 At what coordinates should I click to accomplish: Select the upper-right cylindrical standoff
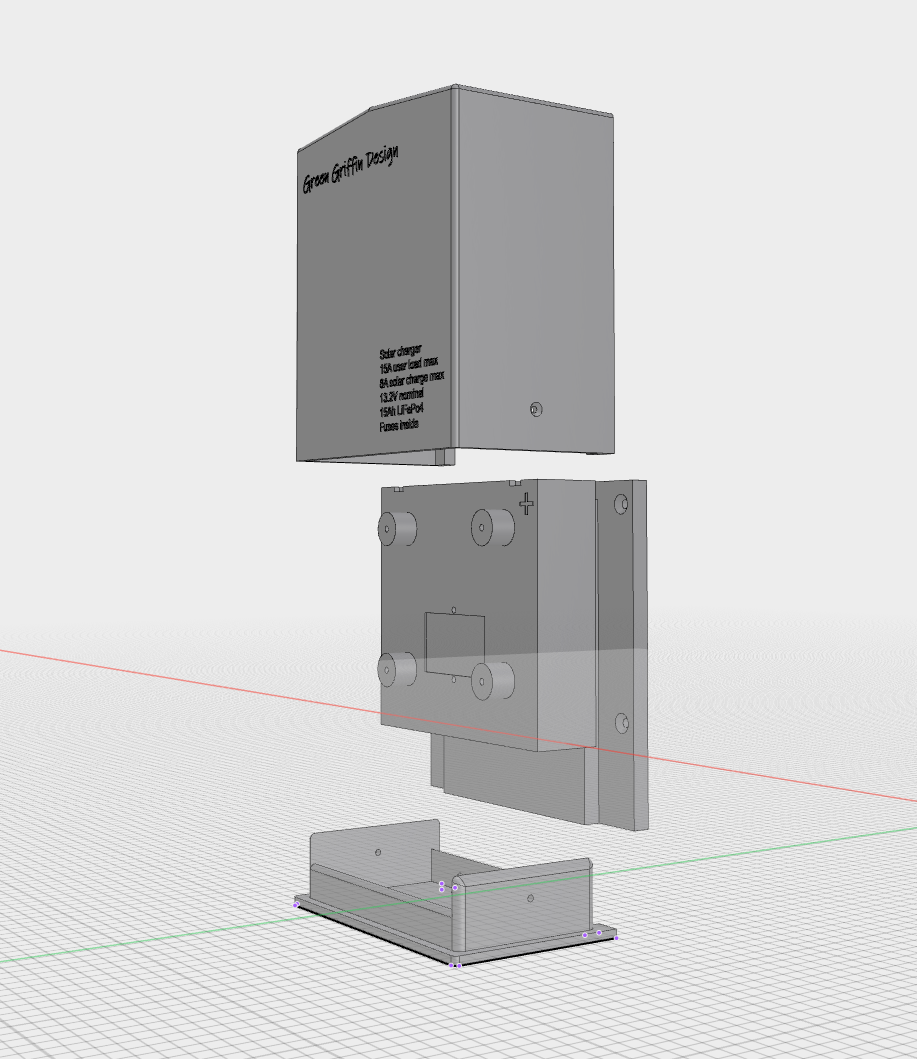pyautogui.click(x=492, y=527)
